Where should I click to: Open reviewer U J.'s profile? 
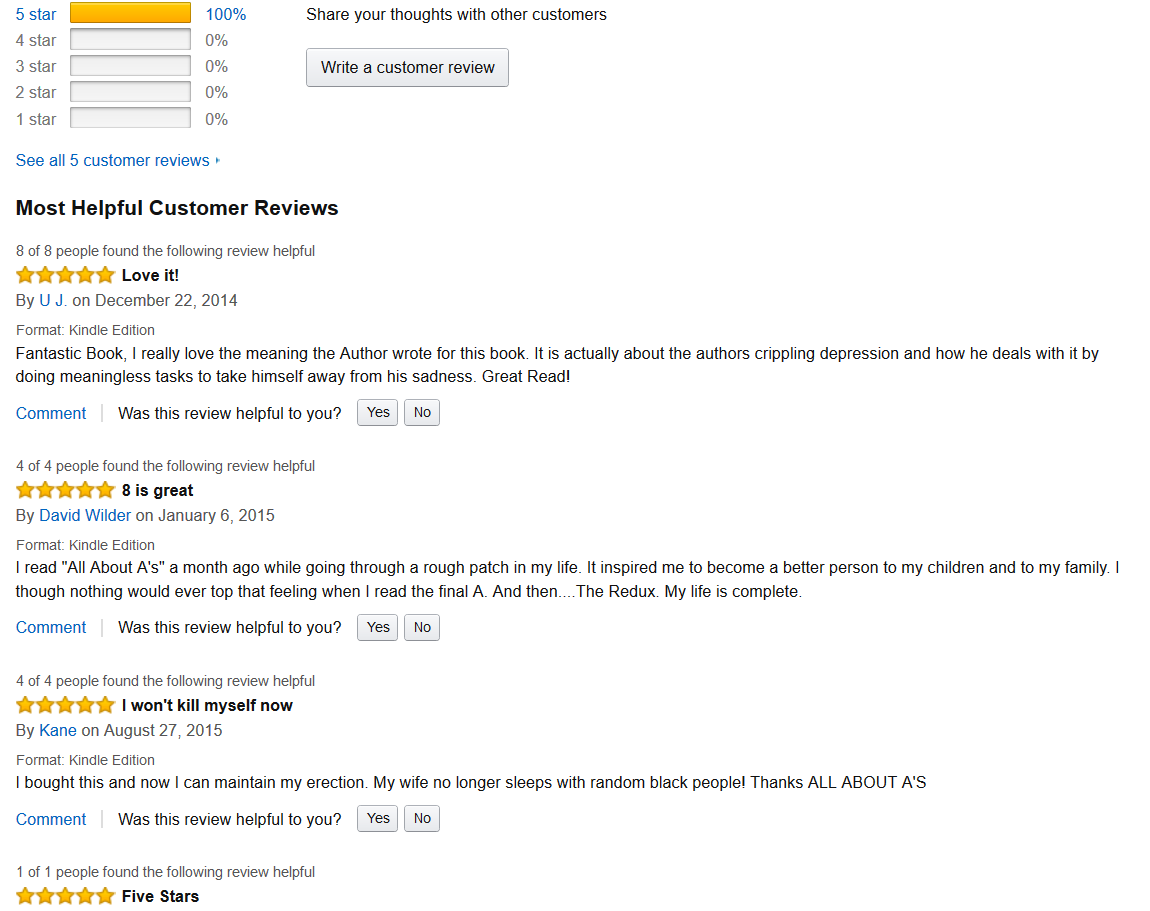coord(53,300)
